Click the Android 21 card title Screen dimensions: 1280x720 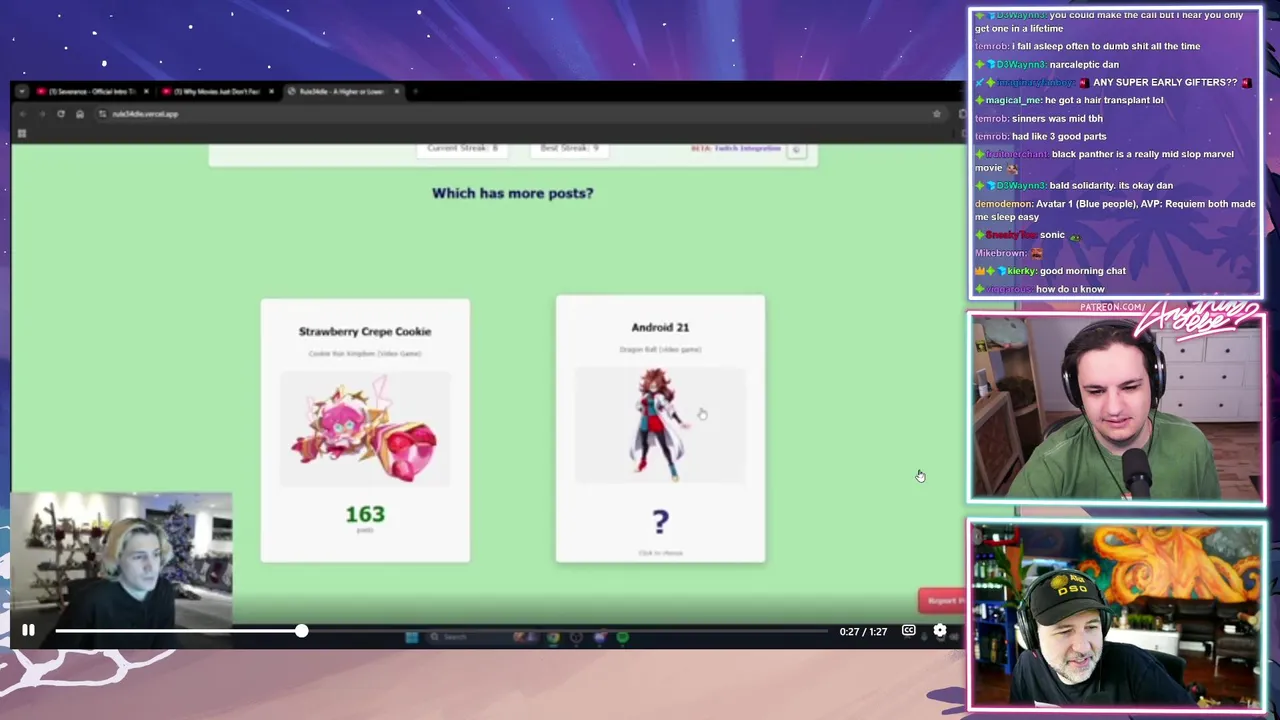660,327
